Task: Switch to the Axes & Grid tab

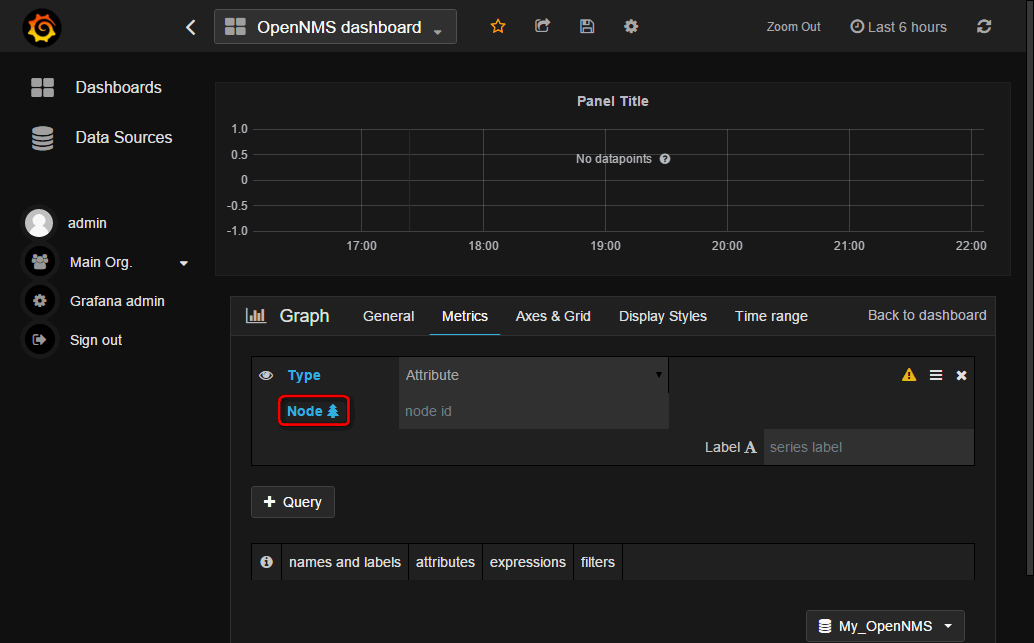Action: pos(553,317)
